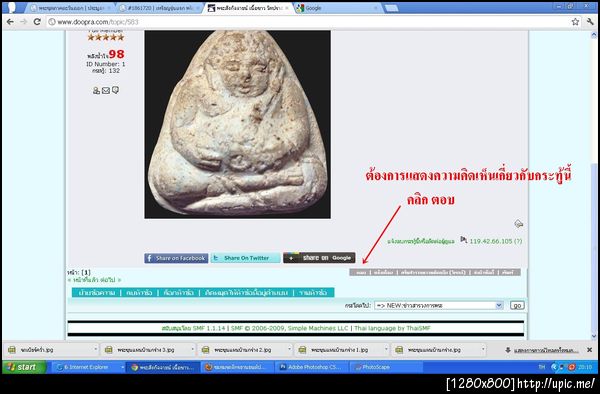Click the Share on Facebook button
The height and width of the screenshot is (394, 600).
point(176,258)
